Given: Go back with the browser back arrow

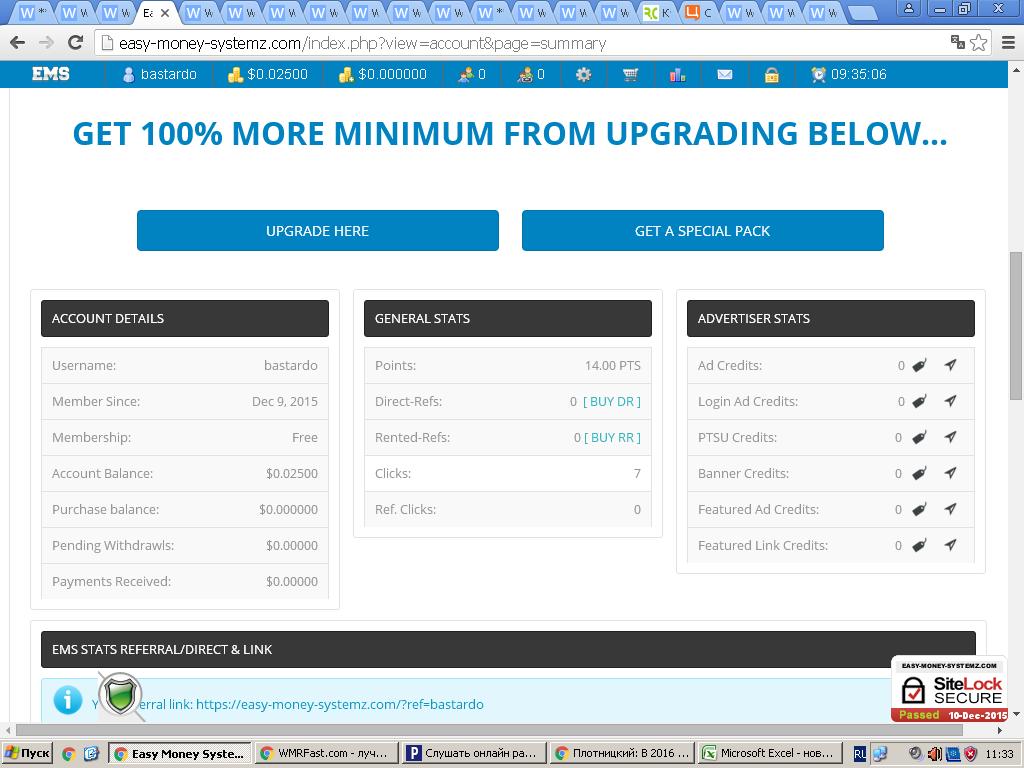Looking at the screenshot, I should [18, 43].
